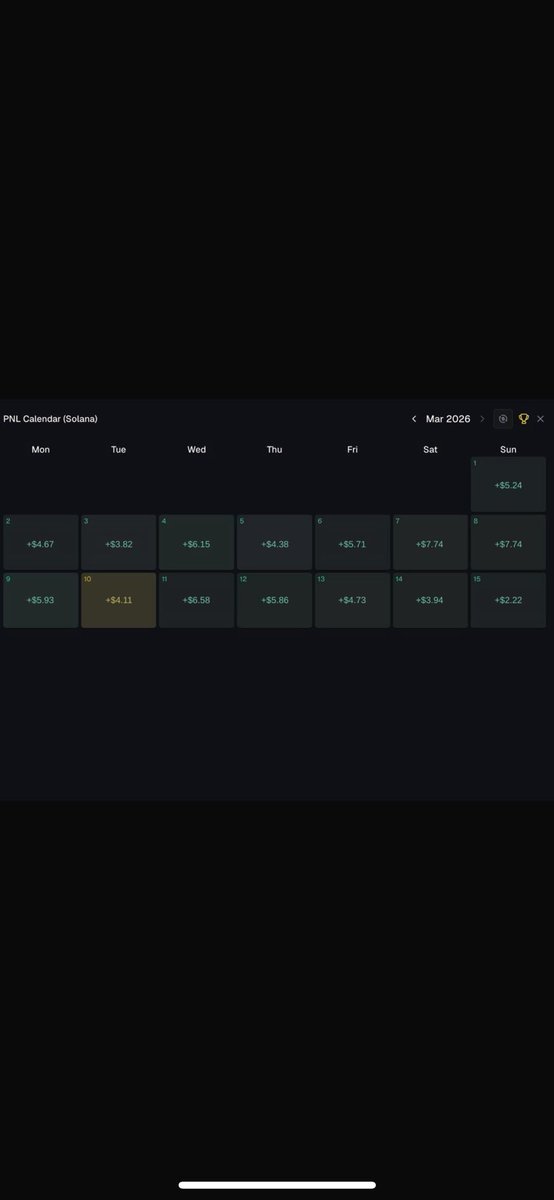The image size is (554, 1200).
Task: Go to the previous month with left chevron
Action: [x=414, y=419]
